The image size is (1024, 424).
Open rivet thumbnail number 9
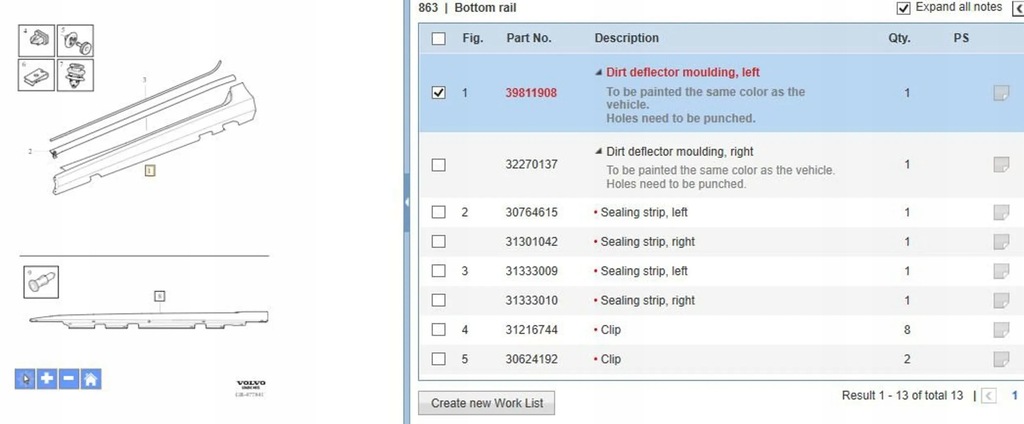pos(41,282)
